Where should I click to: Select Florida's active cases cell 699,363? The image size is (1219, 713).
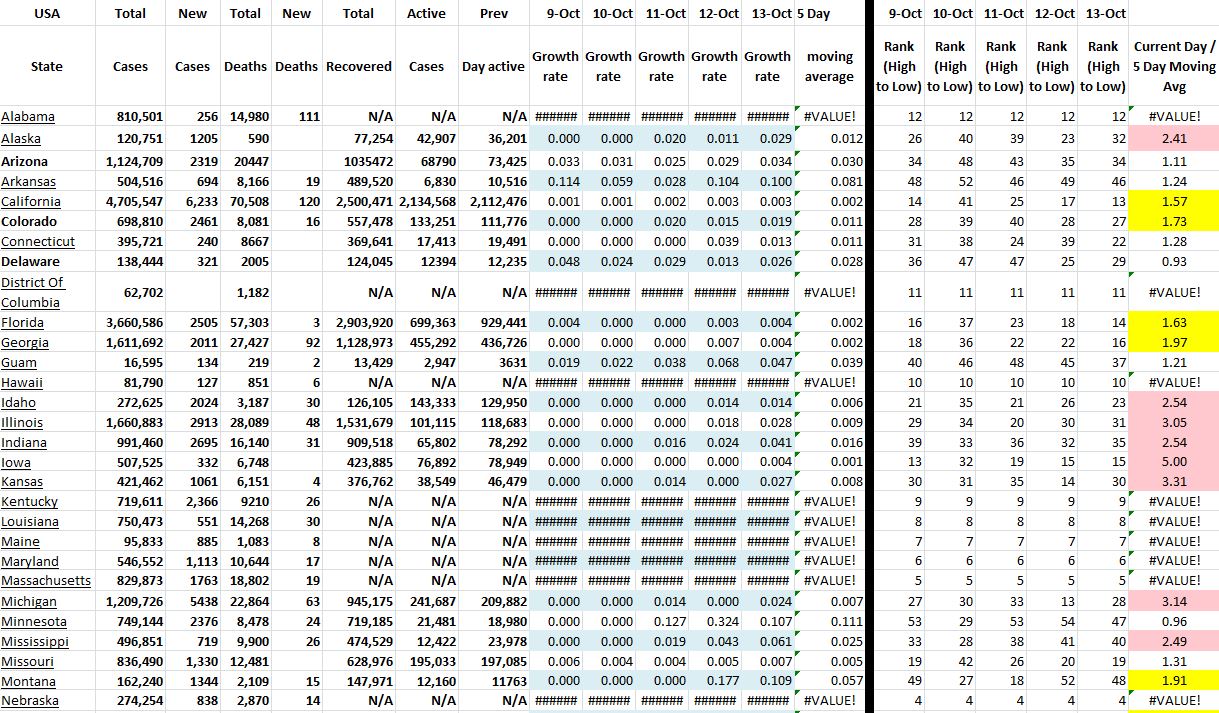click(x=426, y=323)
